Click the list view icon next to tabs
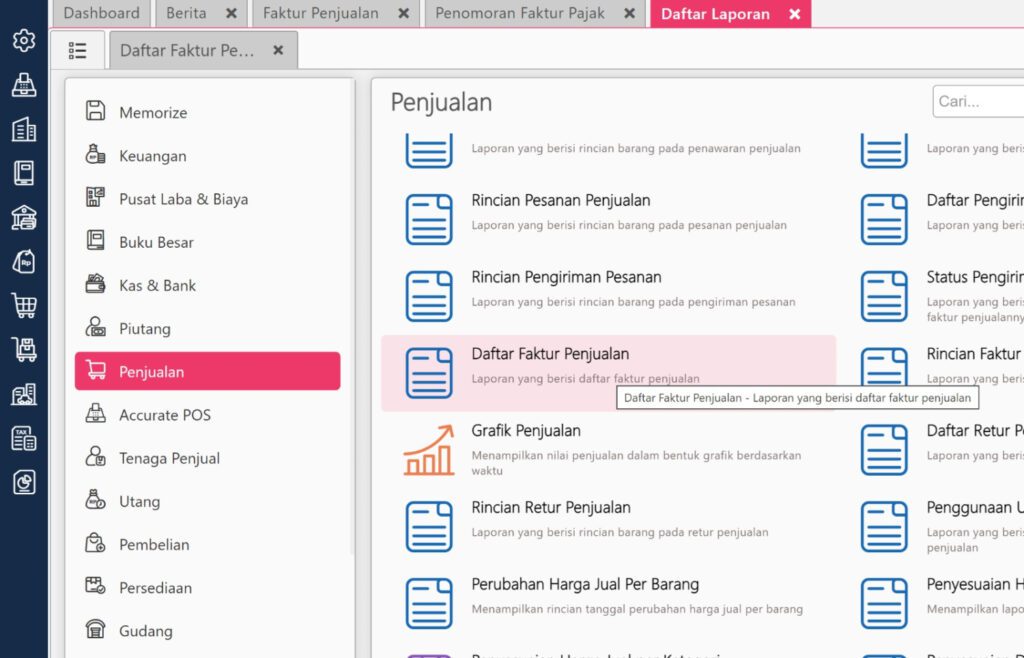Viewport: 1024px width, 658px height. coord(78,49)
